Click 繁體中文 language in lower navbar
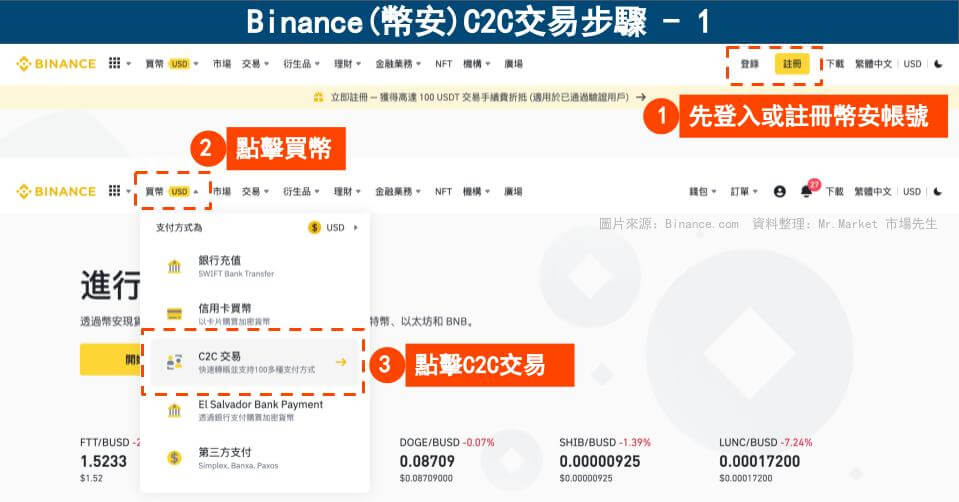959x502 pixels. 873,191
